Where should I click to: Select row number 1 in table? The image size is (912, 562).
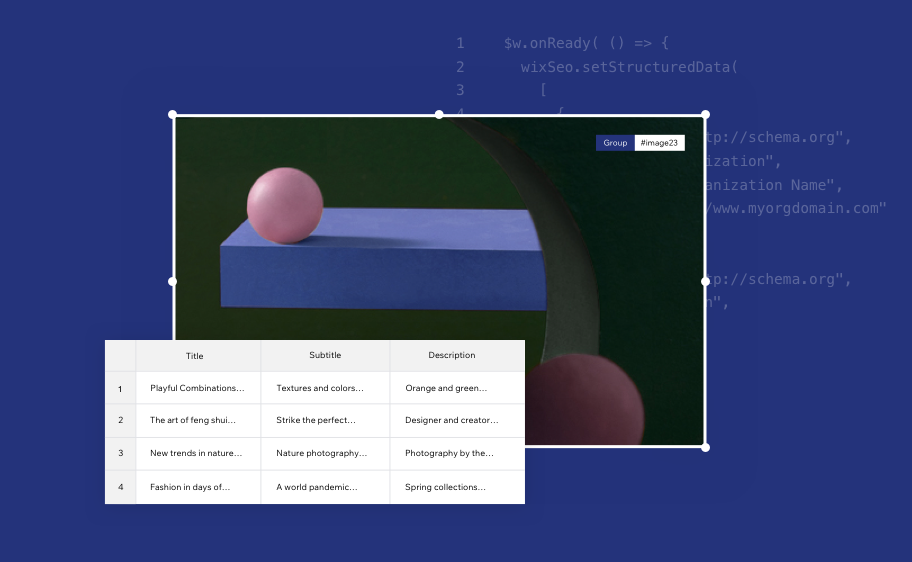click(120, 388)
